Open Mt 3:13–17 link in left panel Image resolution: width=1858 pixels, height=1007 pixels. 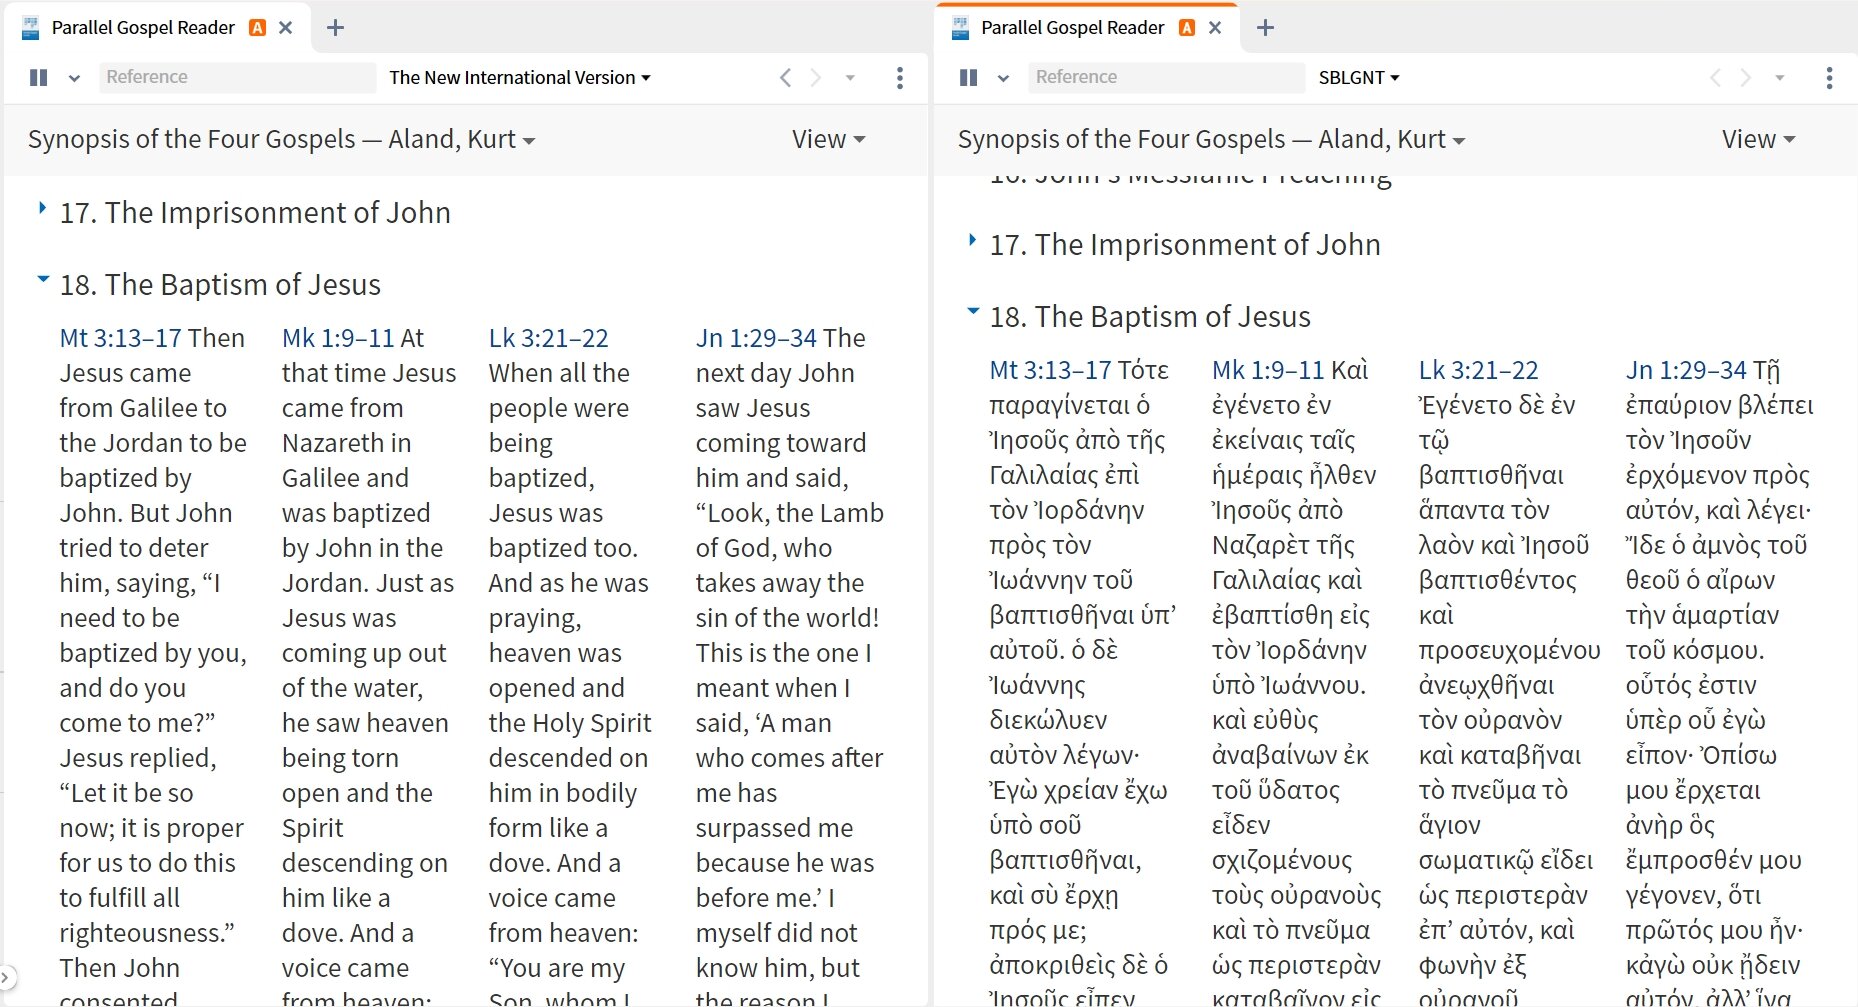(122, 338)
